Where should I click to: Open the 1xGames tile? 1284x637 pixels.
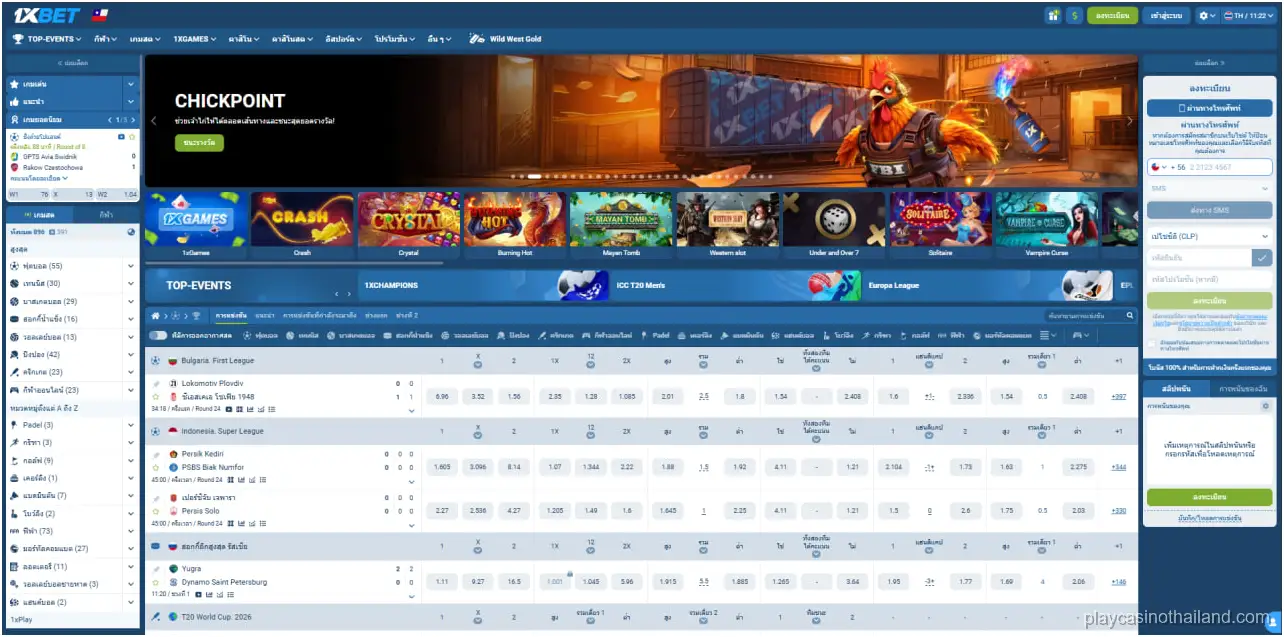195,225
